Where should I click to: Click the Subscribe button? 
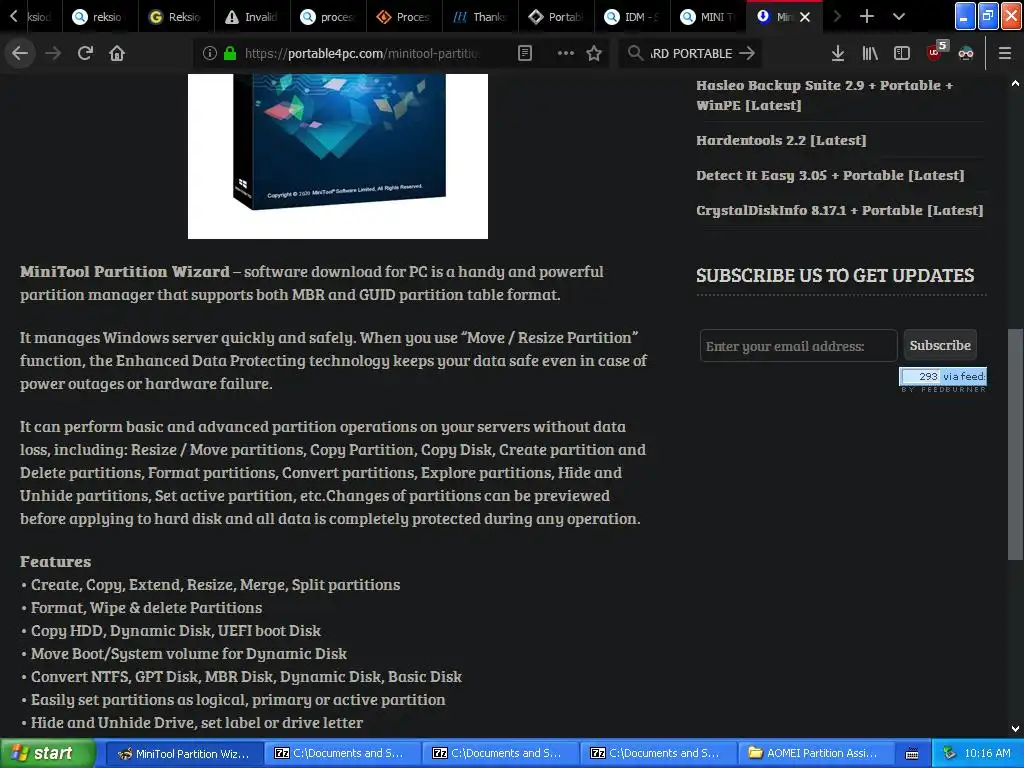pyautogui.click(x=940, y=345)
